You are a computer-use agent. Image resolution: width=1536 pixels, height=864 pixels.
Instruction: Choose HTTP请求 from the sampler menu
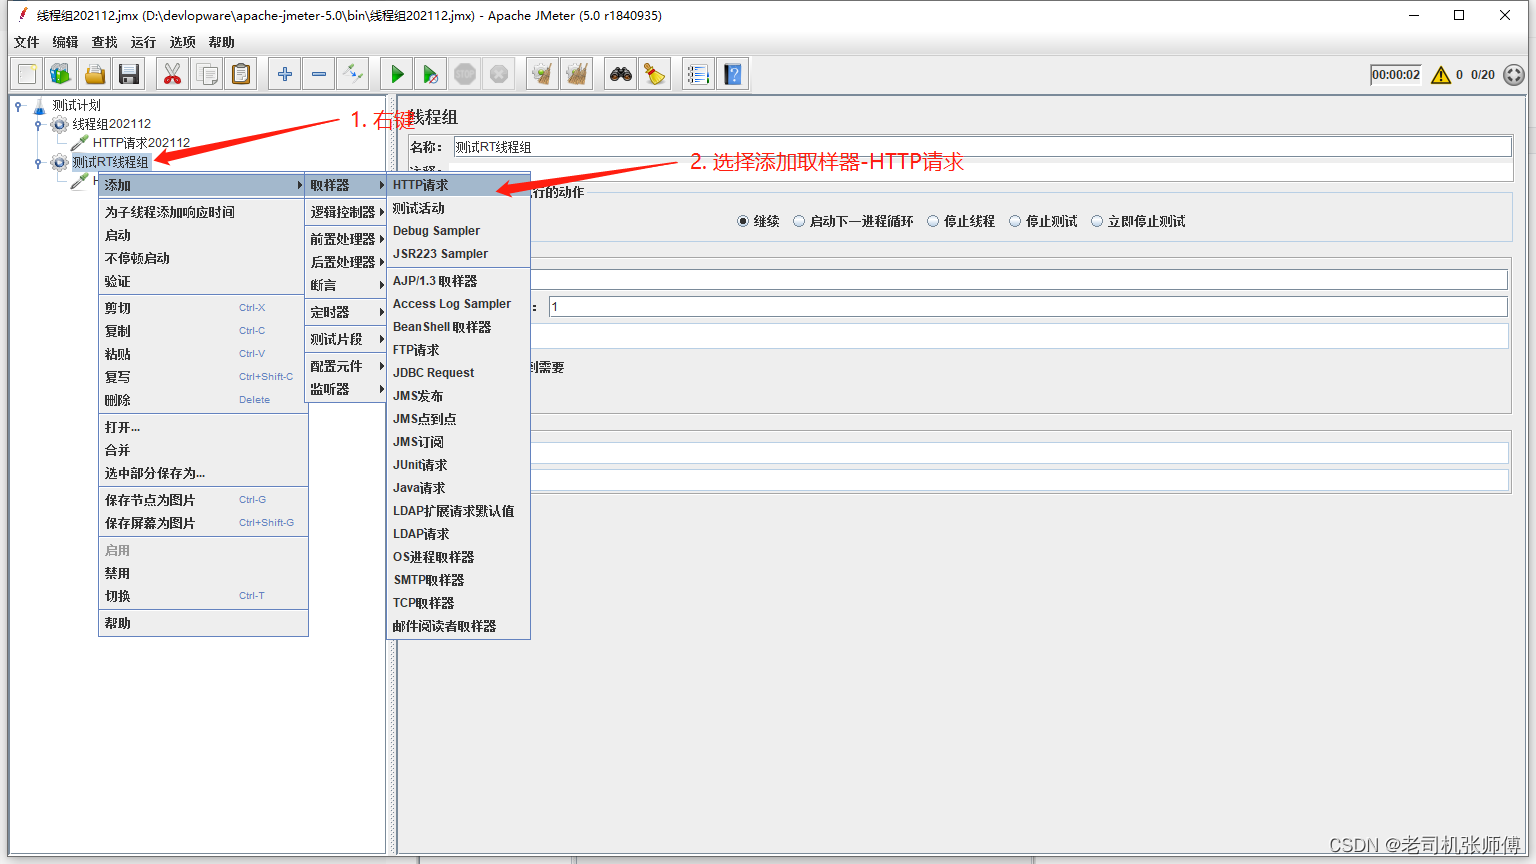(x=458, y=185)
